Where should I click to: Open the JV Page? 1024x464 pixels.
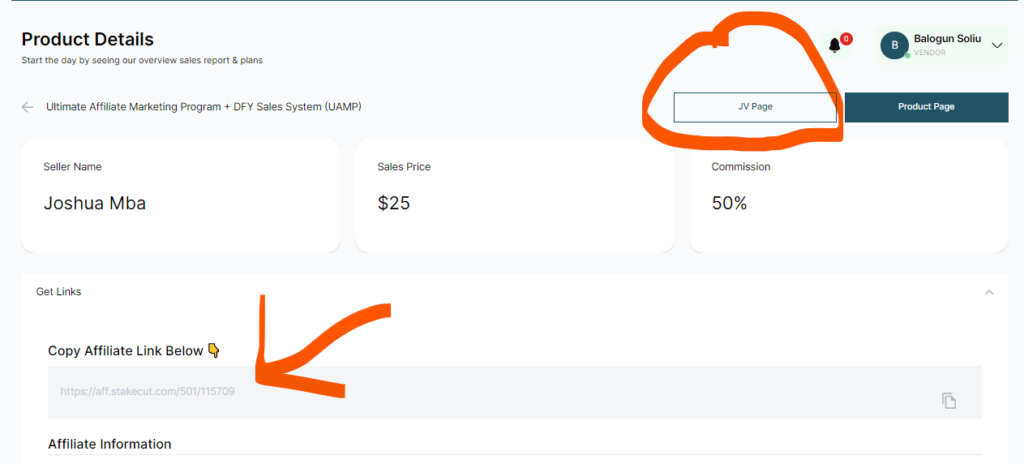coord(755,107)
